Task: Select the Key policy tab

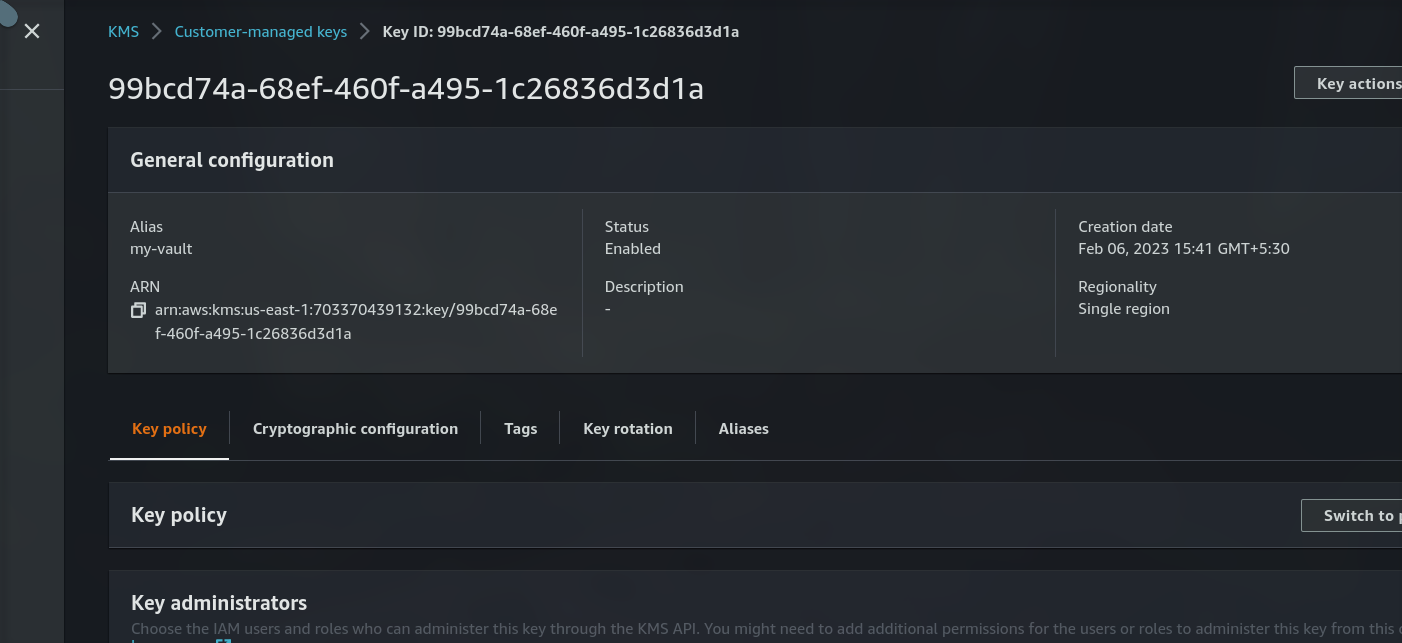Action: (x=169, y=429)
